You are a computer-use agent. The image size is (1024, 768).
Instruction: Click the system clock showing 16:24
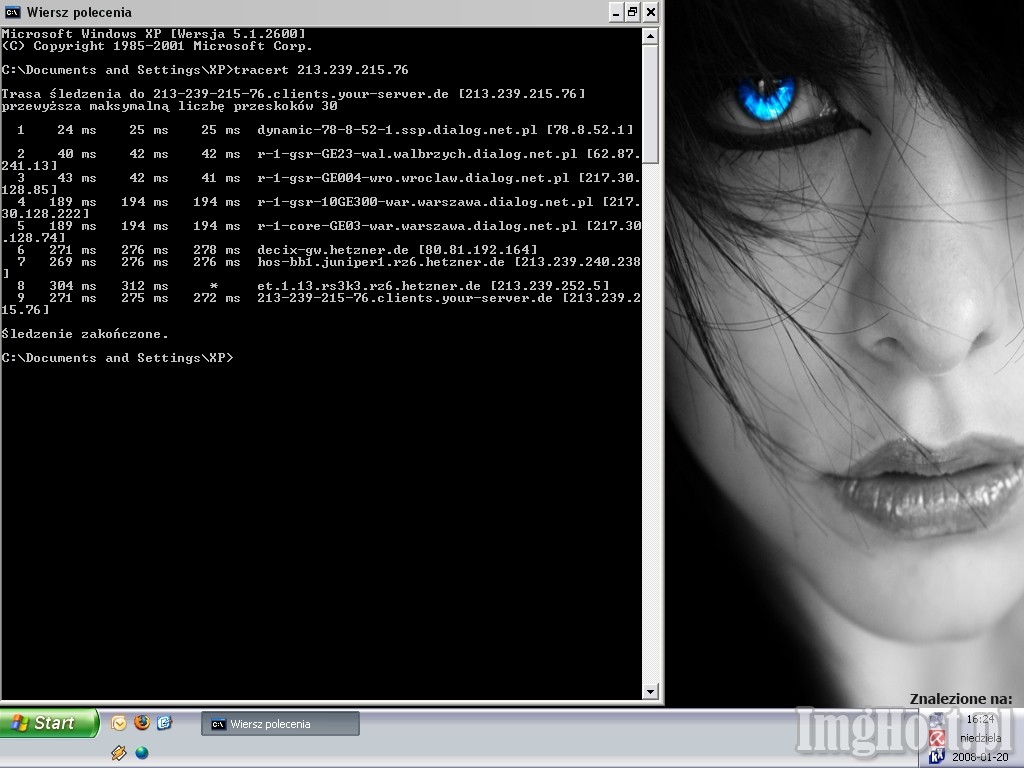click(x=980, y=719)
